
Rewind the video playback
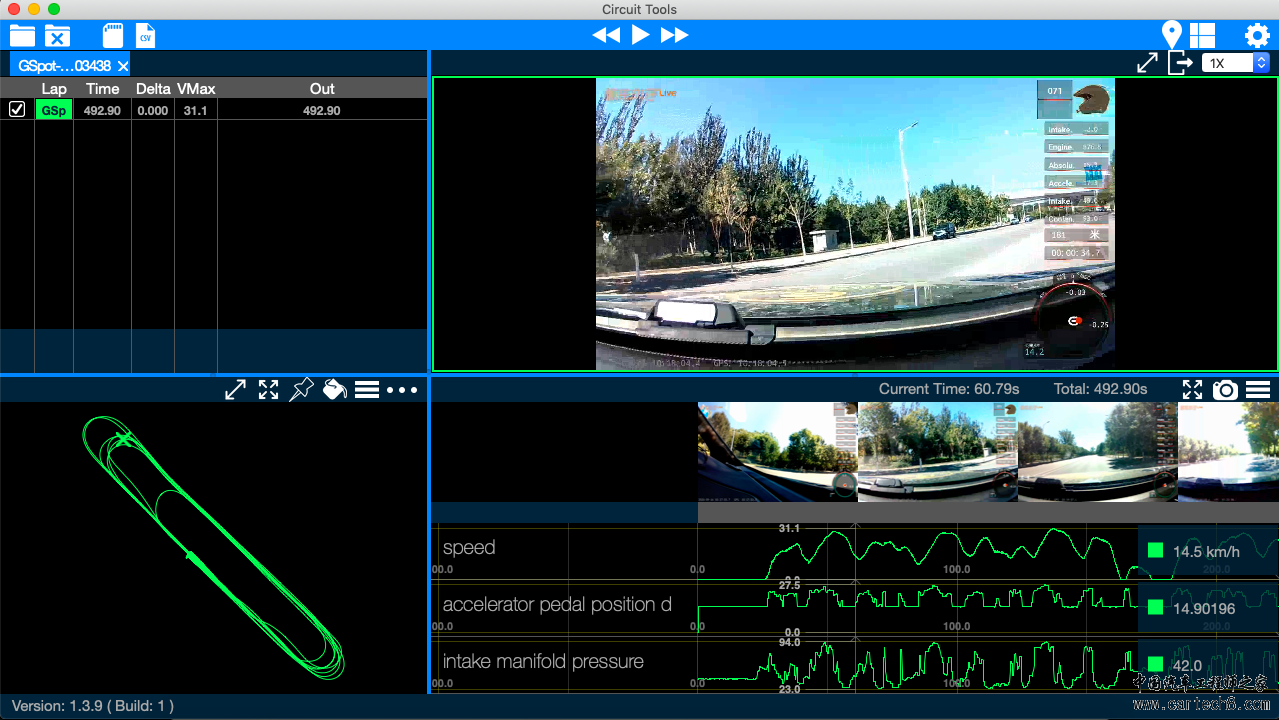click(606, 35)
